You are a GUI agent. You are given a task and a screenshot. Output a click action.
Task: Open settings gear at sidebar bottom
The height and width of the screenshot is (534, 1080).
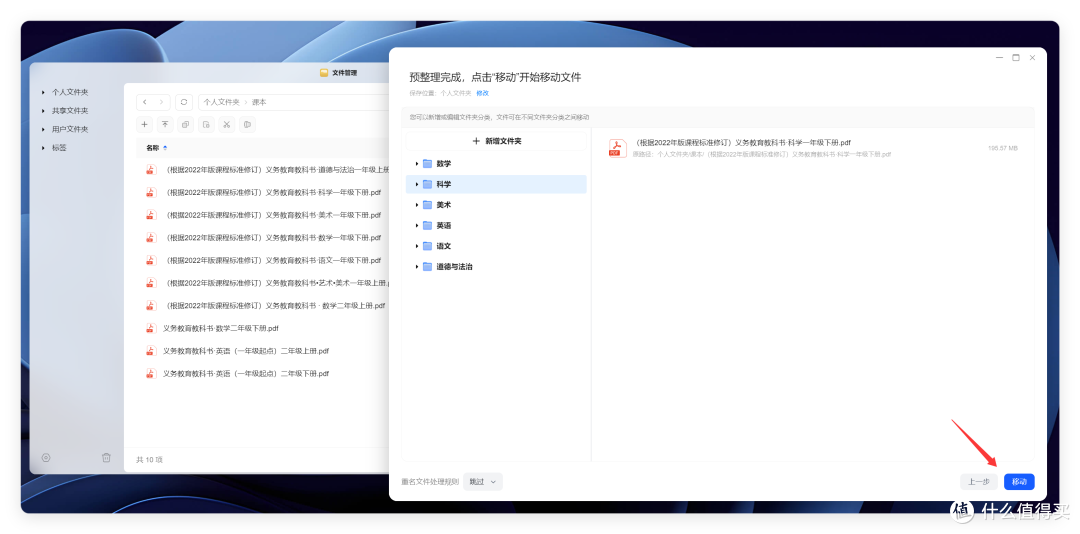46,458
